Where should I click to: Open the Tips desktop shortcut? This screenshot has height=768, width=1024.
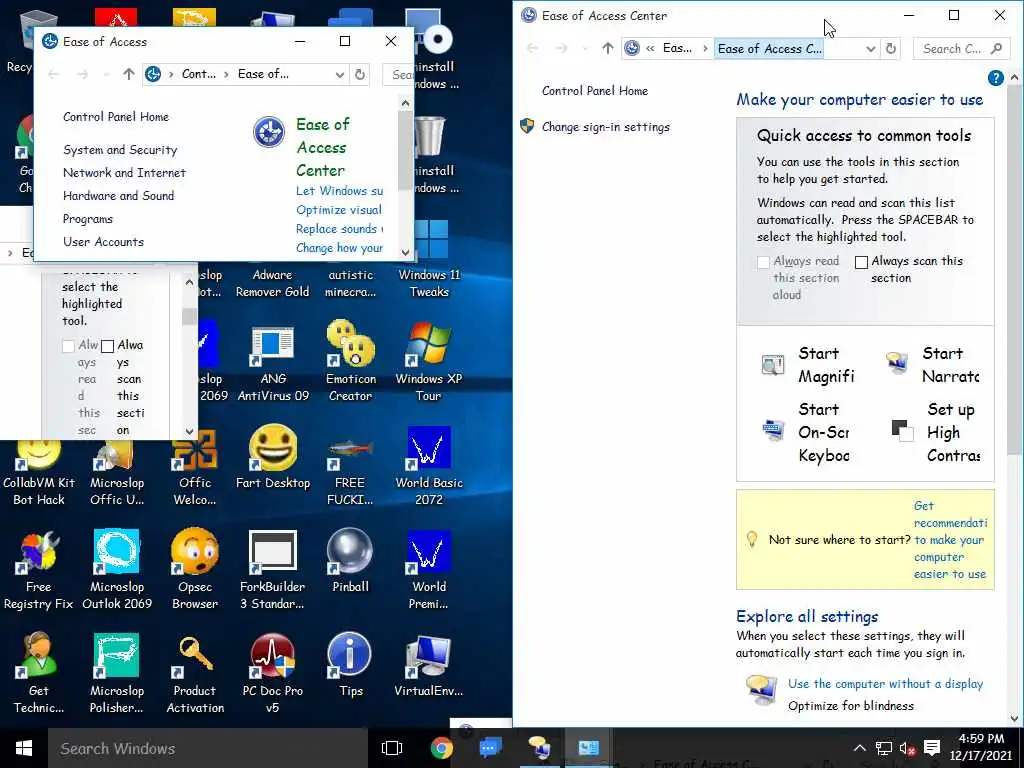351,664
